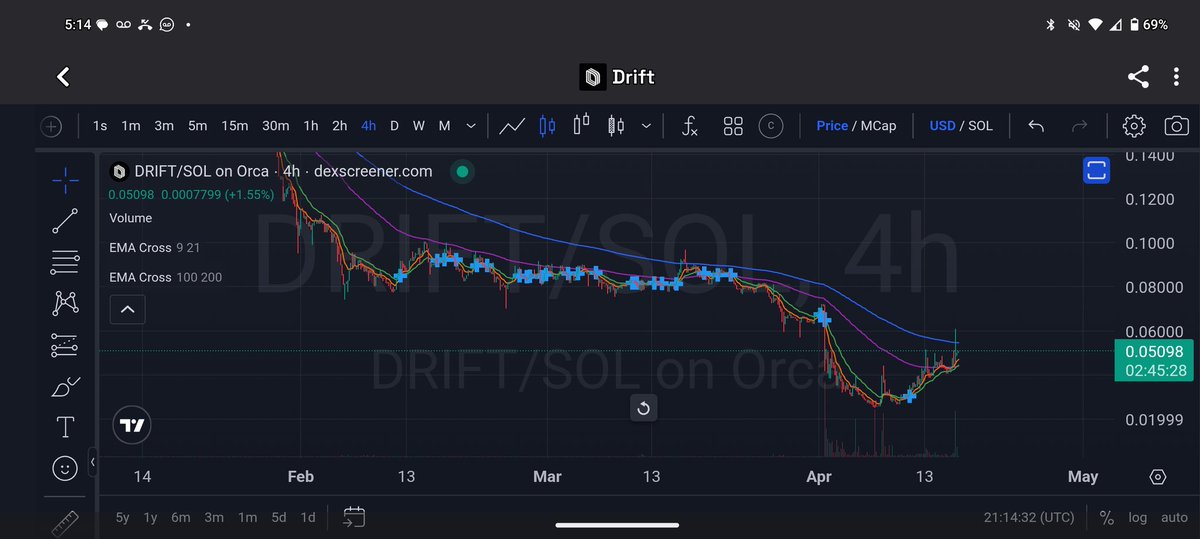Select the 1h timeframe
1200x539 pixels.
[x=311, y=126]
